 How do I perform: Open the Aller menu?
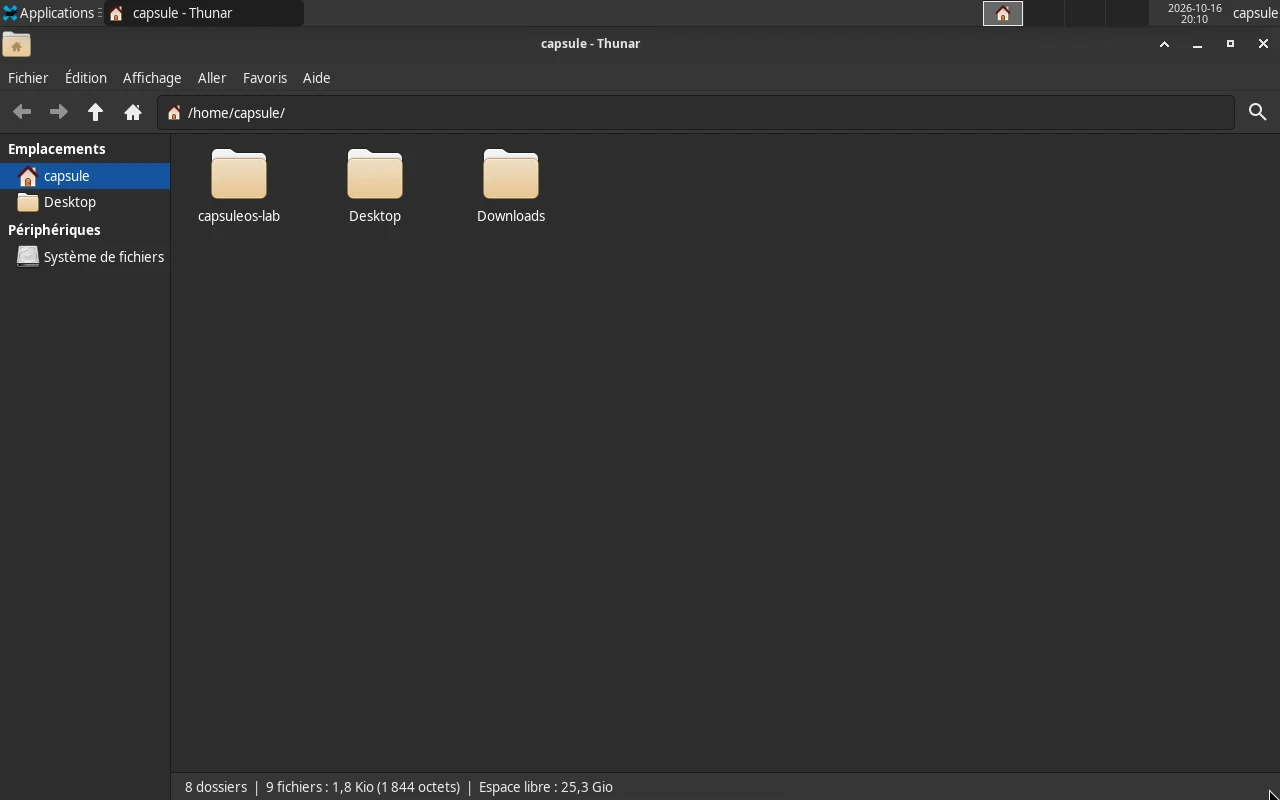click(212, 78)
